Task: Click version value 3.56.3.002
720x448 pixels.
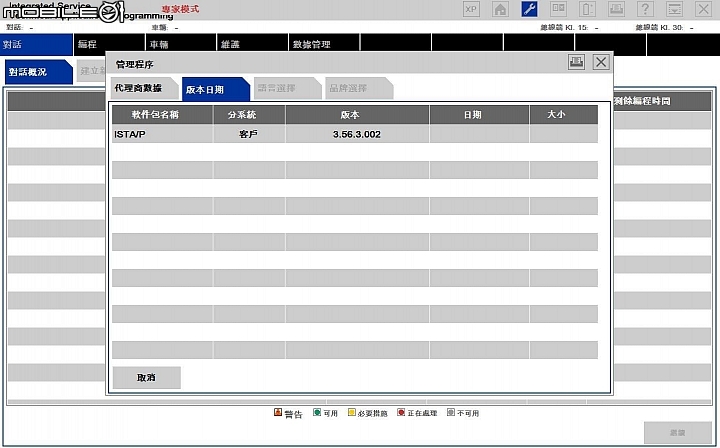Action: 357,134
